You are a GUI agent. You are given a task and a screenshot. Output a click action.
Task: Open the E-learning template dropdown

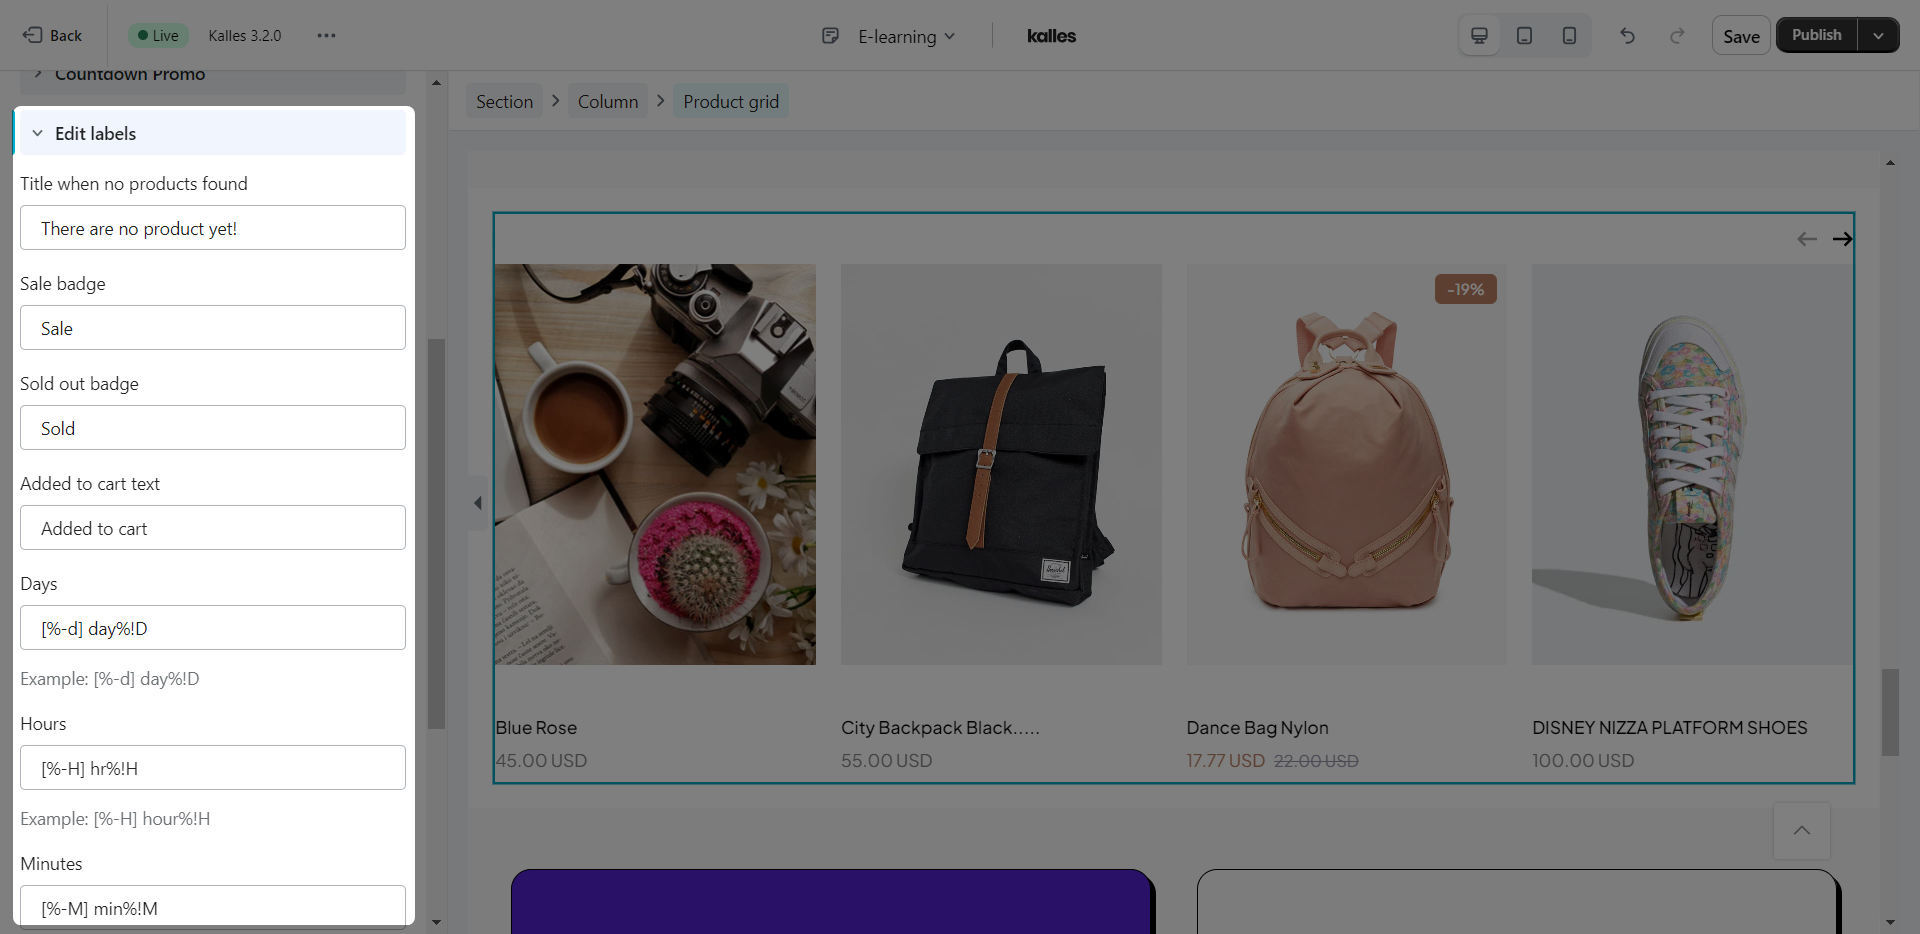[x=906, y=36]
